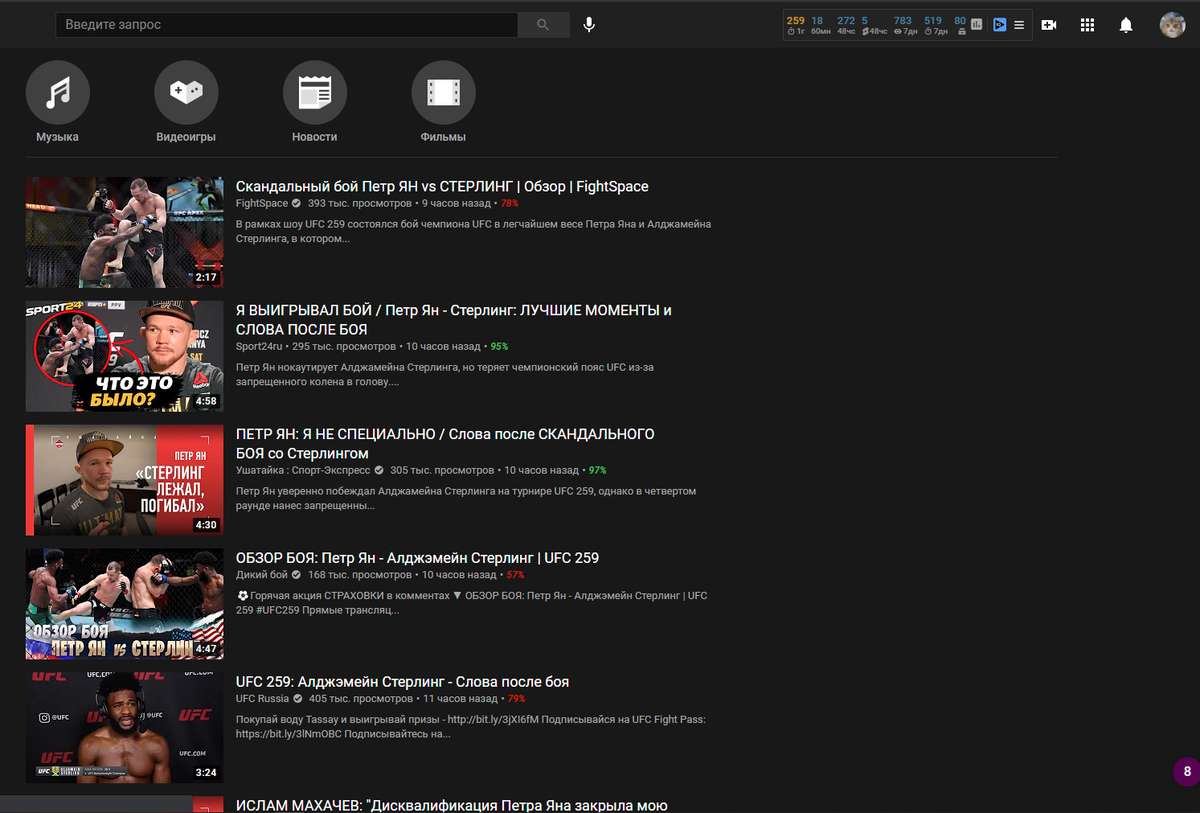Open the YouTube apps grid icon
Image resolution: width=1200 pixels, height=813 pixels.
pyautogui.click(x=1088, y=25)
